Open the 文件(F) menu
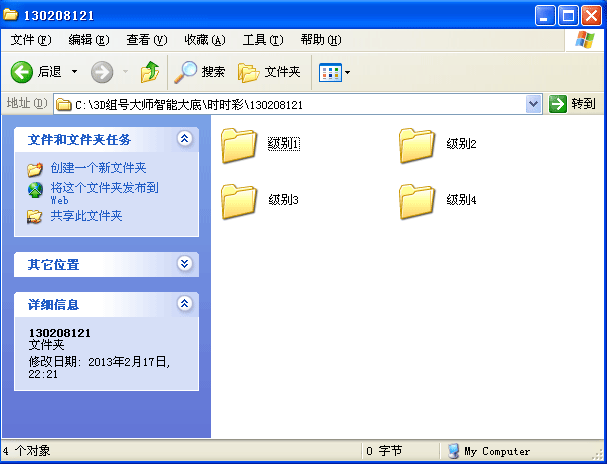This screenshot has height=464, width=607. tap(30, 40)
